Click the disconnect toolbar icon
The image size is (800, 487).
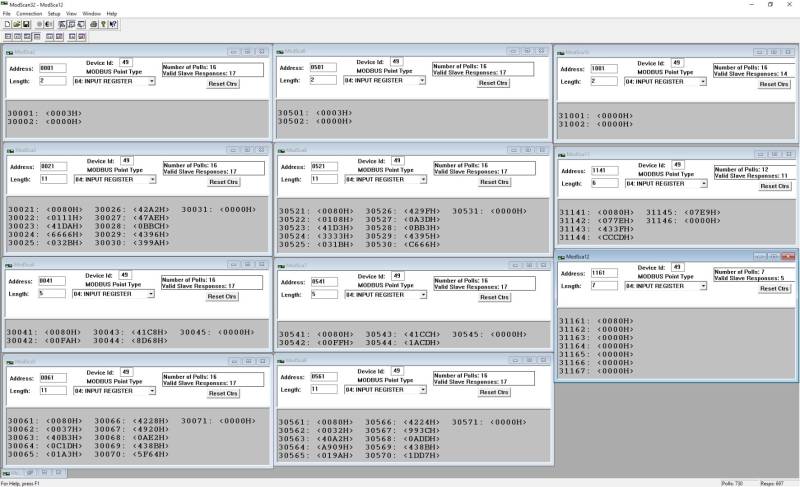tap(50, 23)
